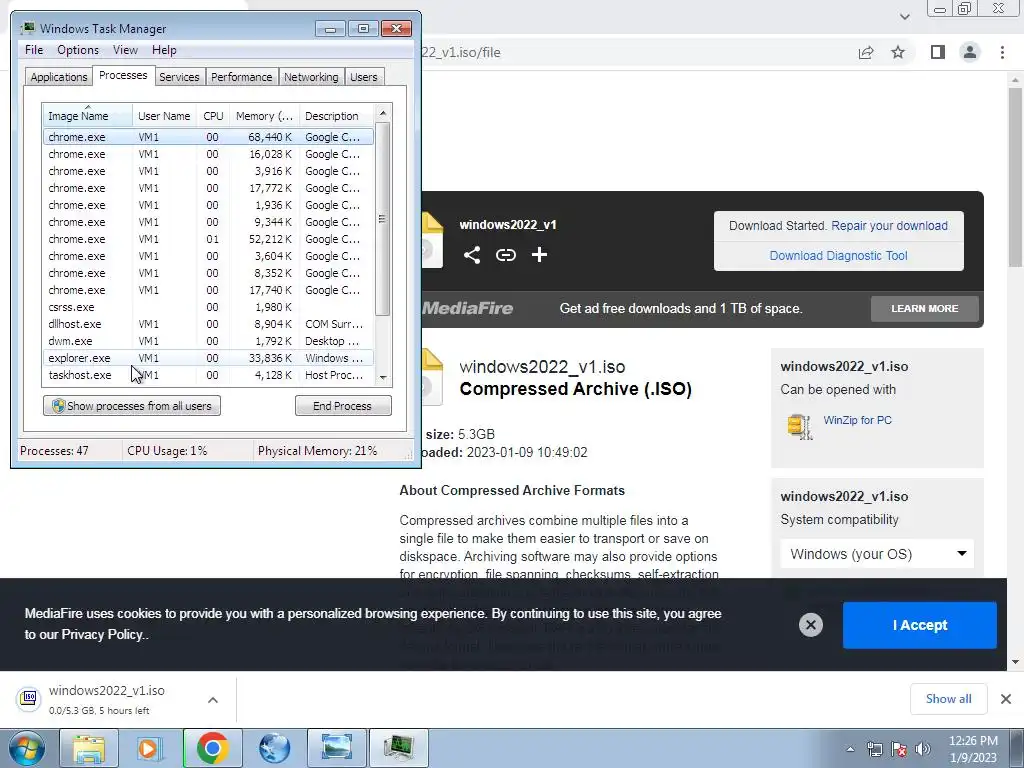The width and height of the screenshot is (1024, 768).
Task: Select the dllhost.exe process row
Action: [208, 324]
